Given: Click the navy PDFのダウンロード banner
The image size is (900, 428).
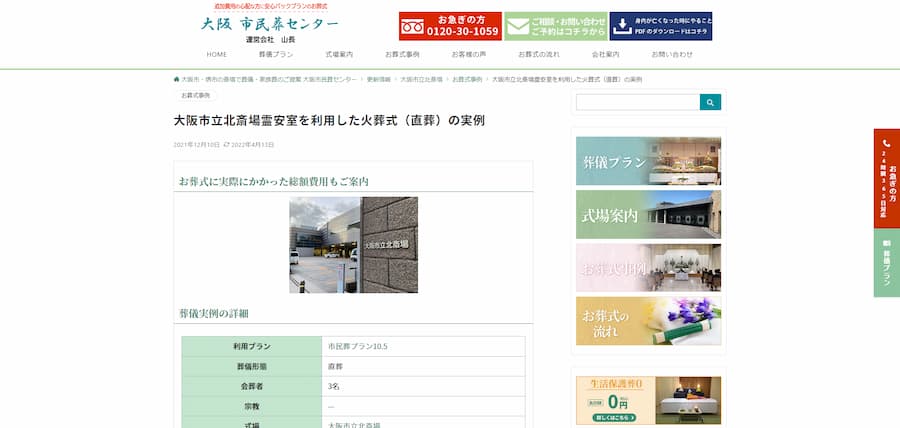Looking at the screenshot, I should [x=661, y=26].
